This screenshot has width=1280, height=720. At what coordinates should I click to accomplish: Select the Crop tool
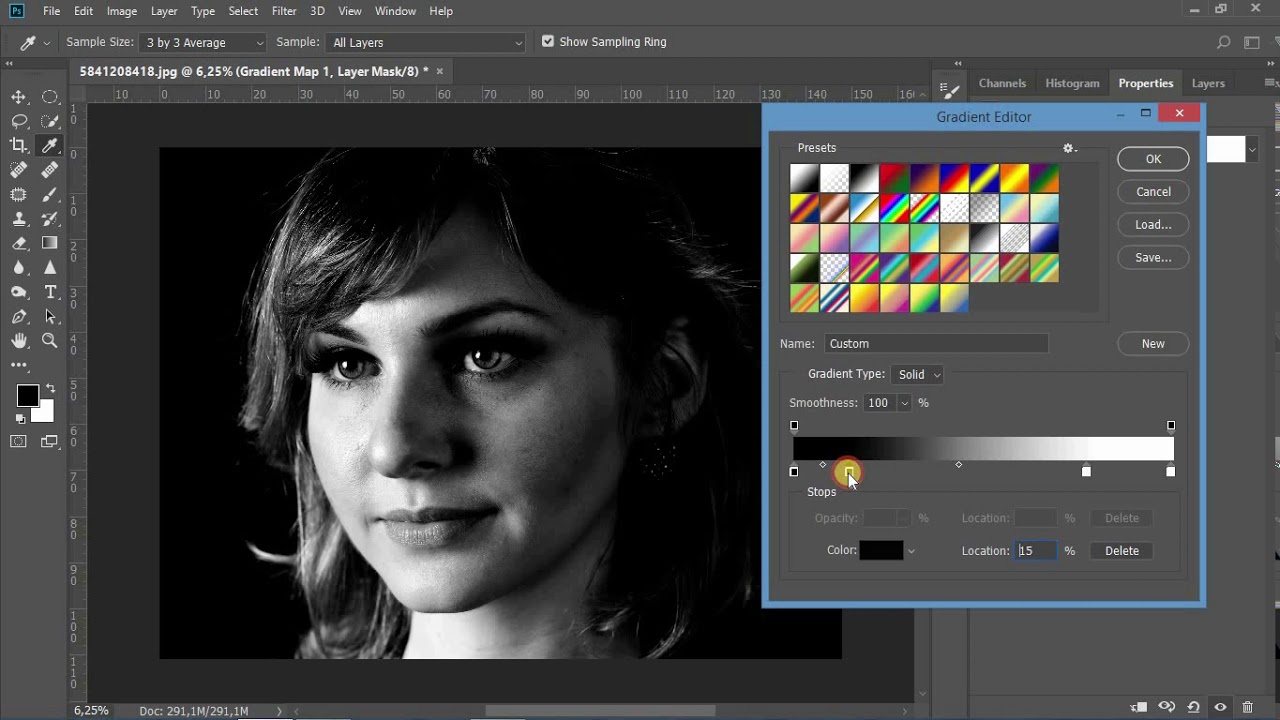[x=19, y=146]
